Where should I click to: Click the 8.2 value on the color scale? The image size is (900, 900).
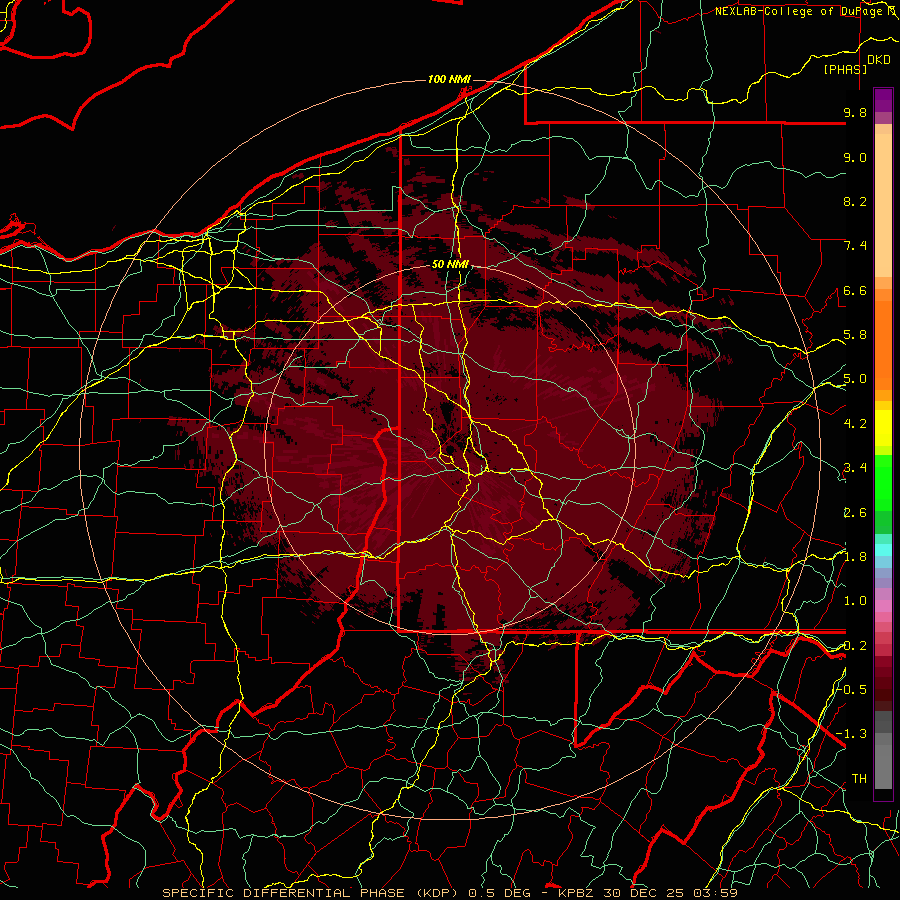click(x=855, y=202)
